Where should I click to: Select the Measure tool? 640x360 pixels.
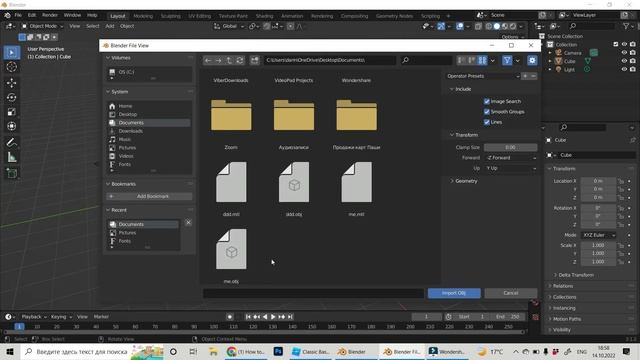tap(11, 157)
